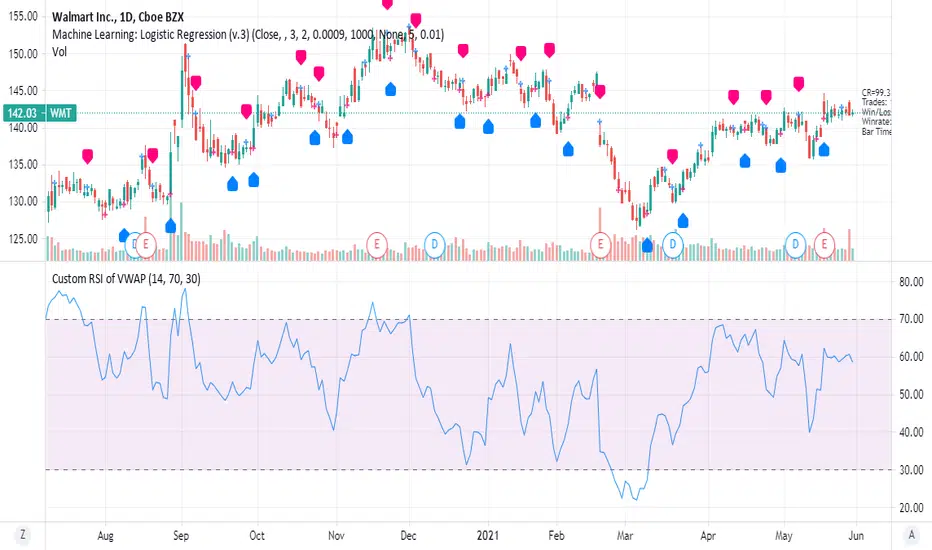Click the dividend D marker in March

tap(673, 244)
